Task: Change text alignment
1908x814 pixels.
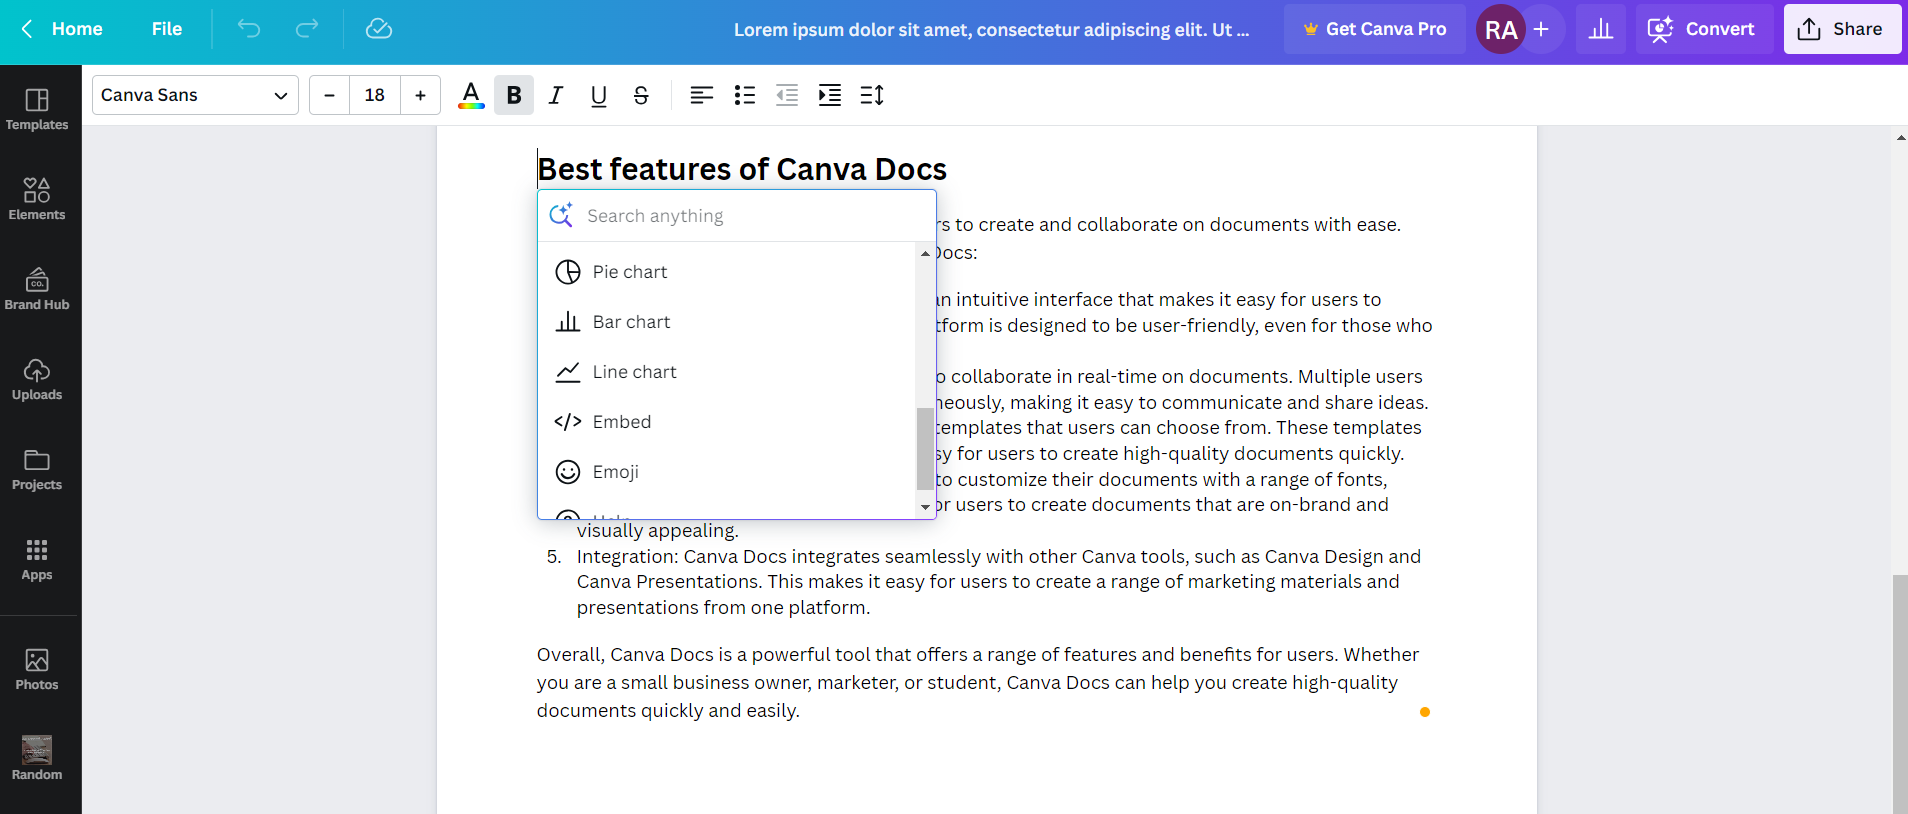Action: pos(702,95)
